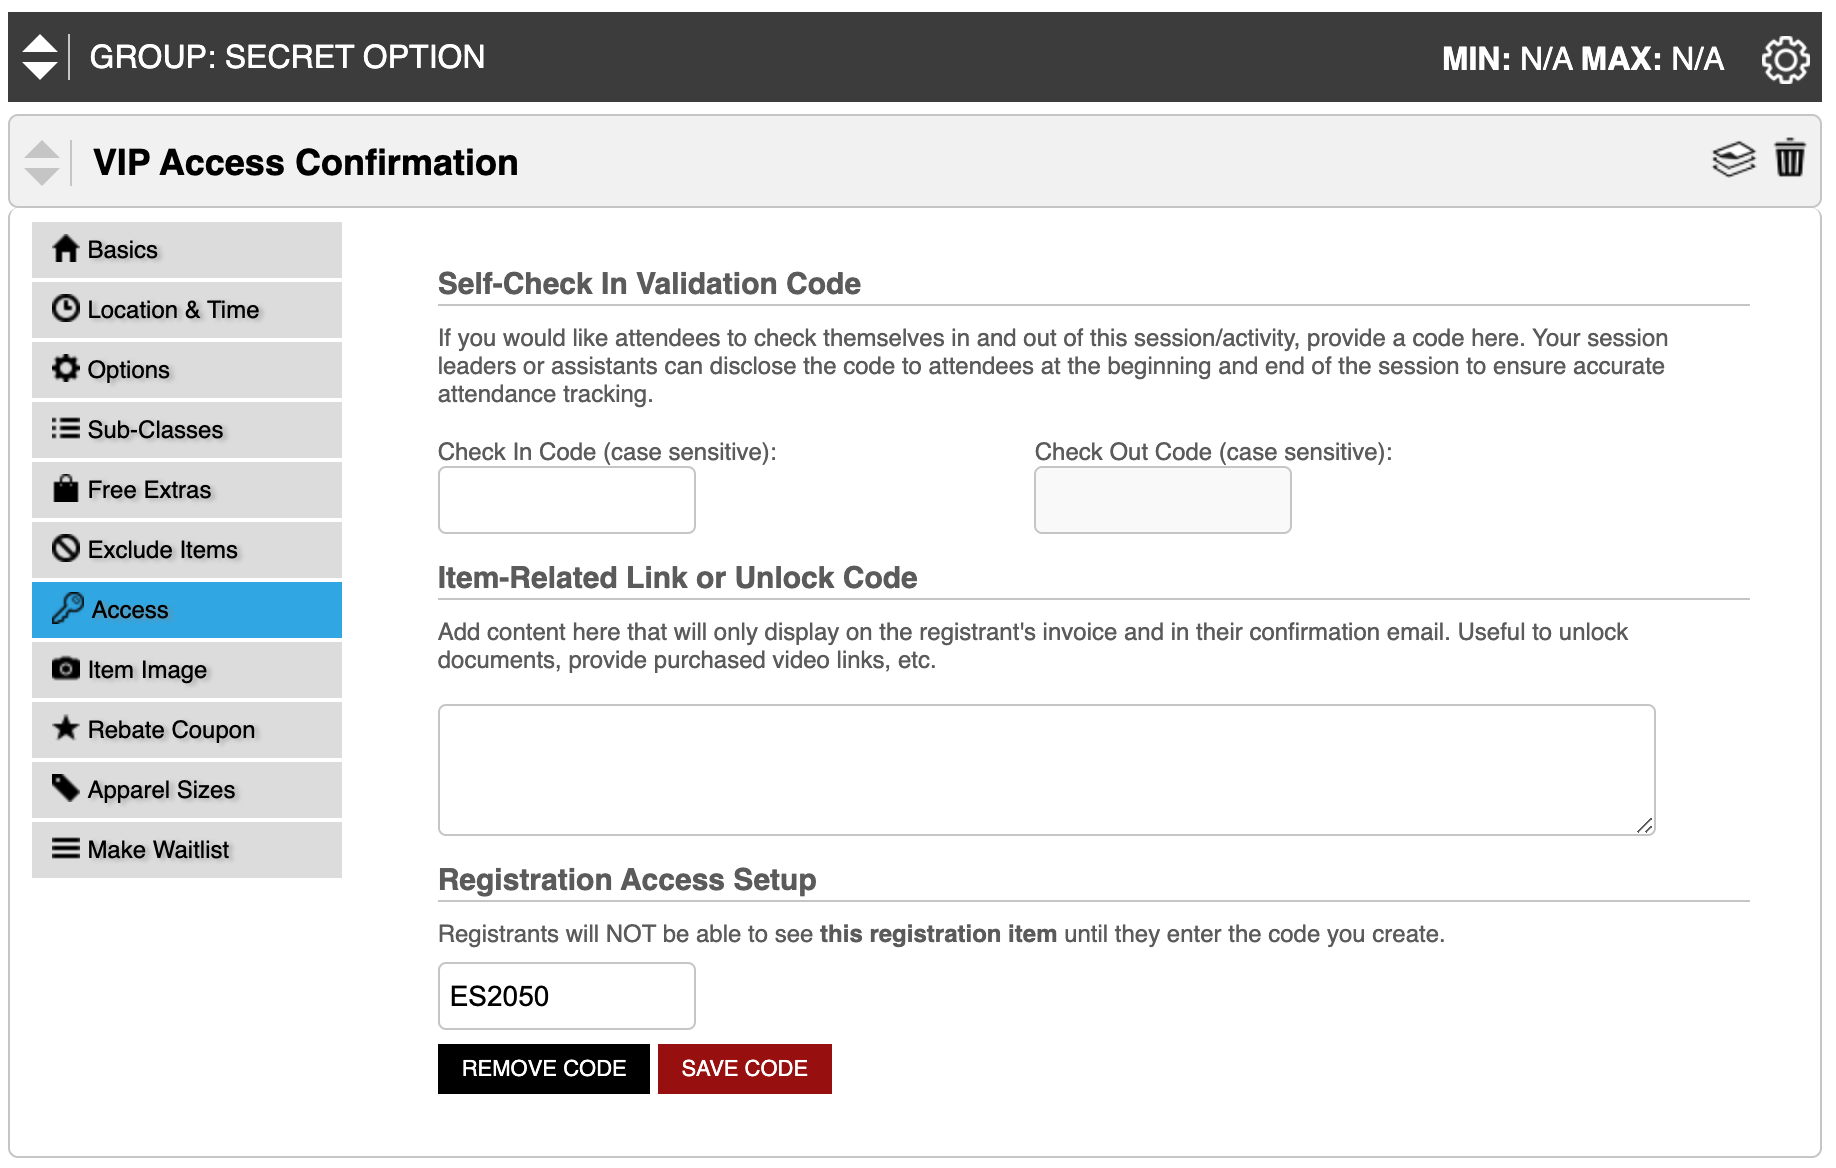Open the Location & Time tab
Viewport: 1836px width, 1168px height.
point(187,310)
